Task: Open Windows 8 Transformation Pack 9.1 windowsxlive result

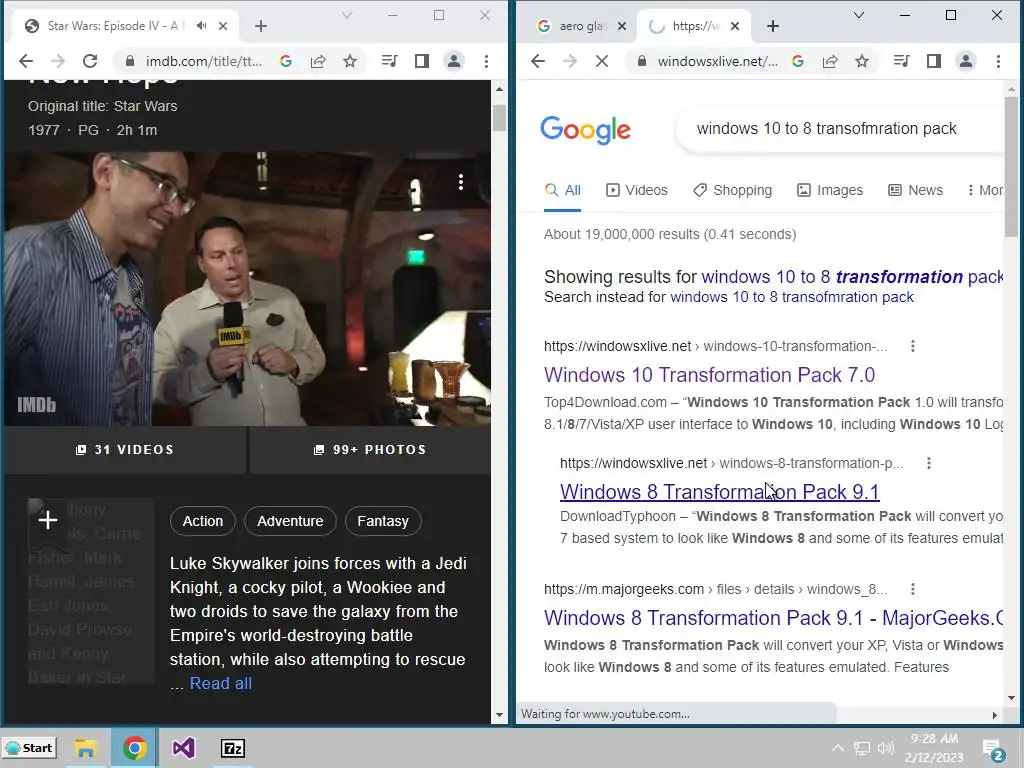Action: point(720,492)
